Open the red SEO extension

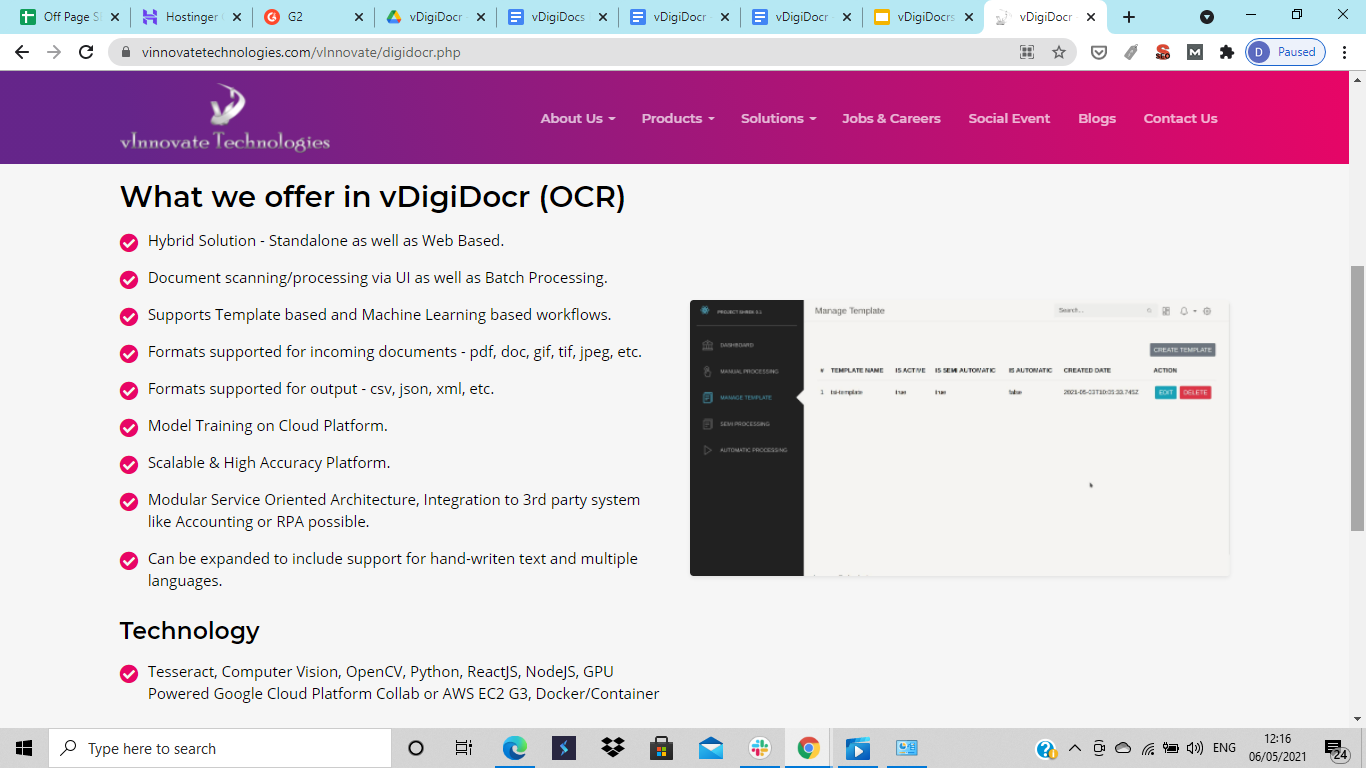[x=1163, y=52]
